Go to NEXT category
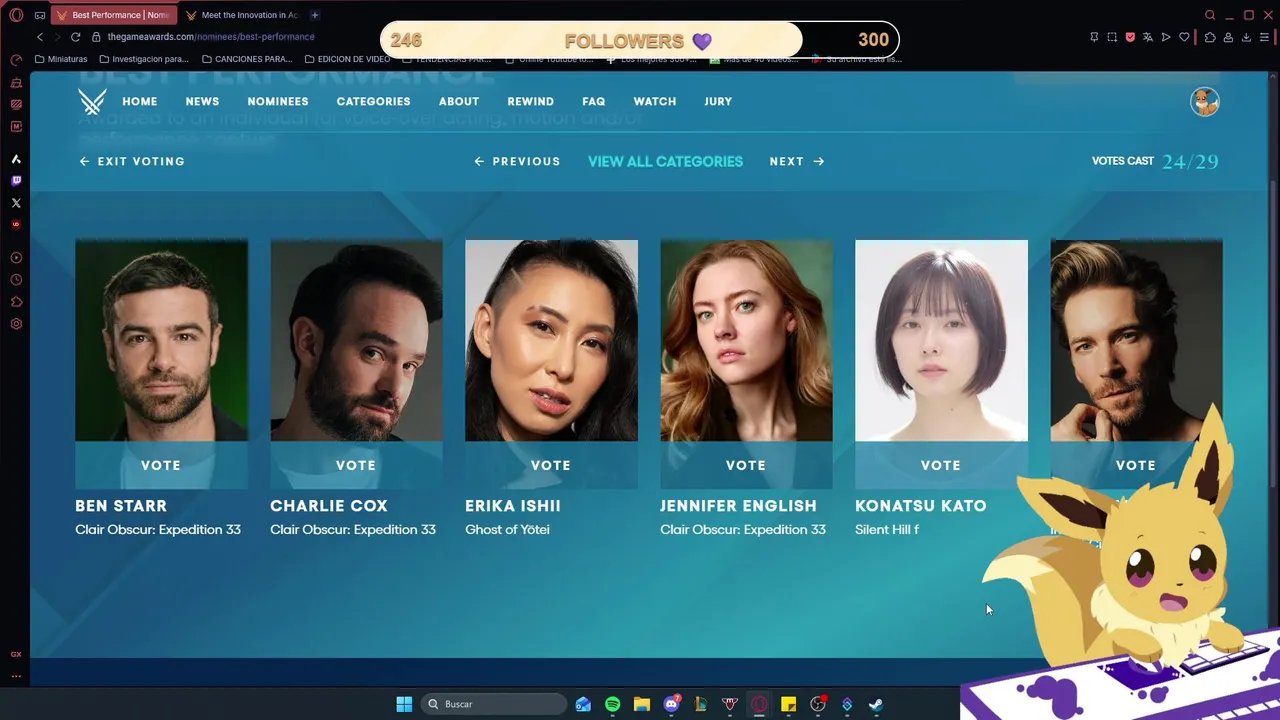This screenshot has height=720, width=1280. pos(797,161)
